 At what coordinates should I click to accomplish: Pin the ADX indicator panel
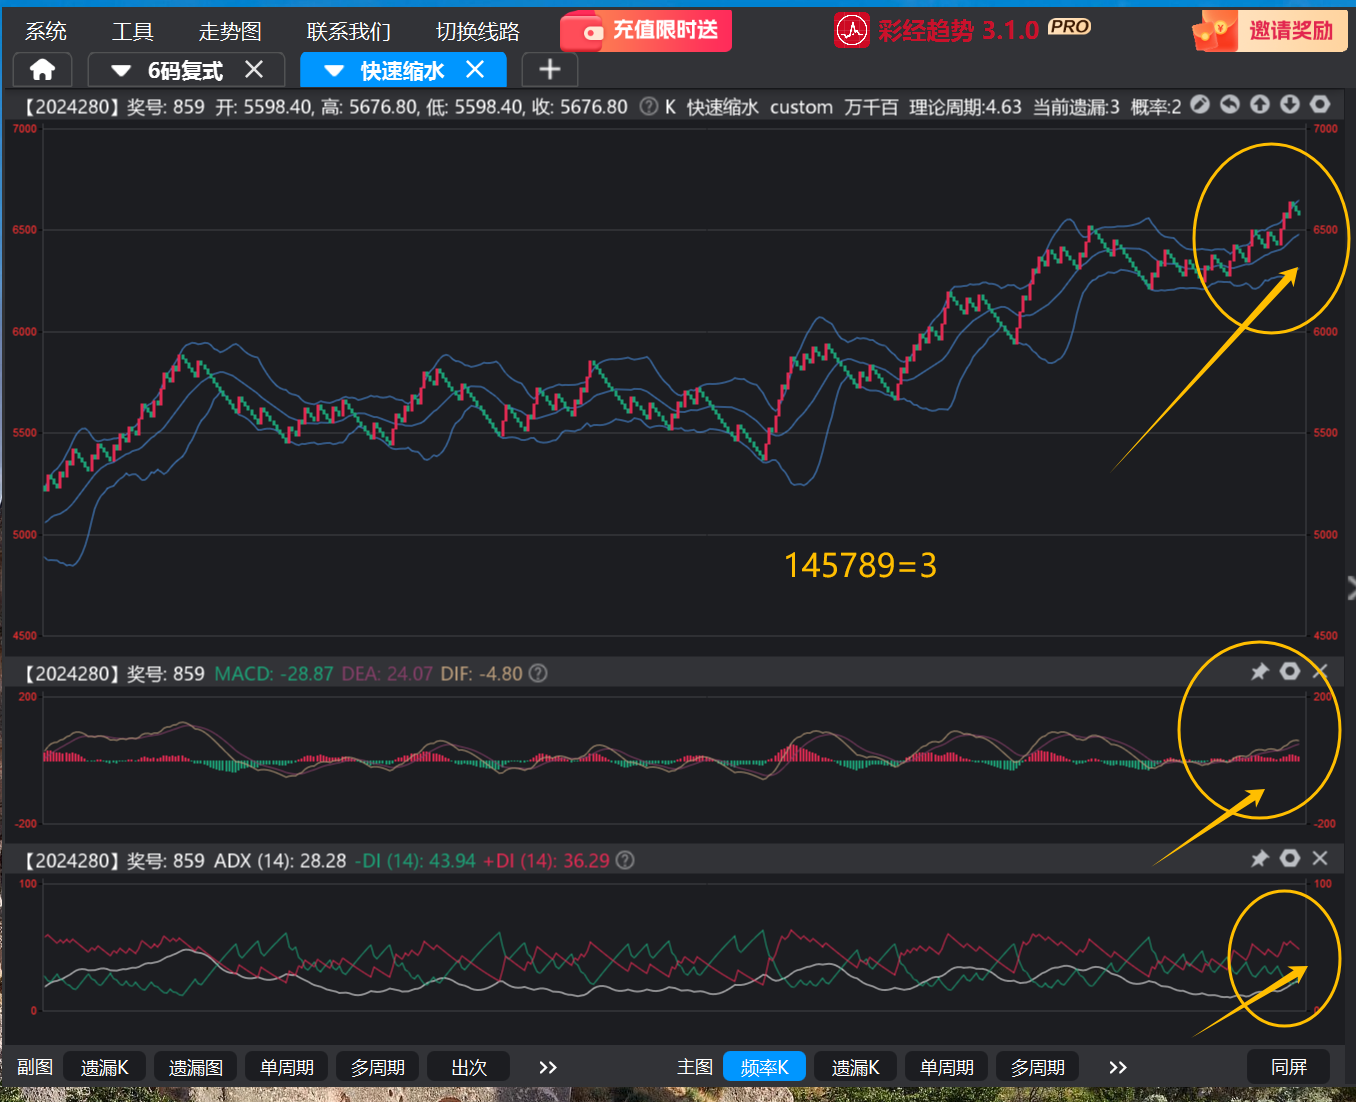[1260, 859]
